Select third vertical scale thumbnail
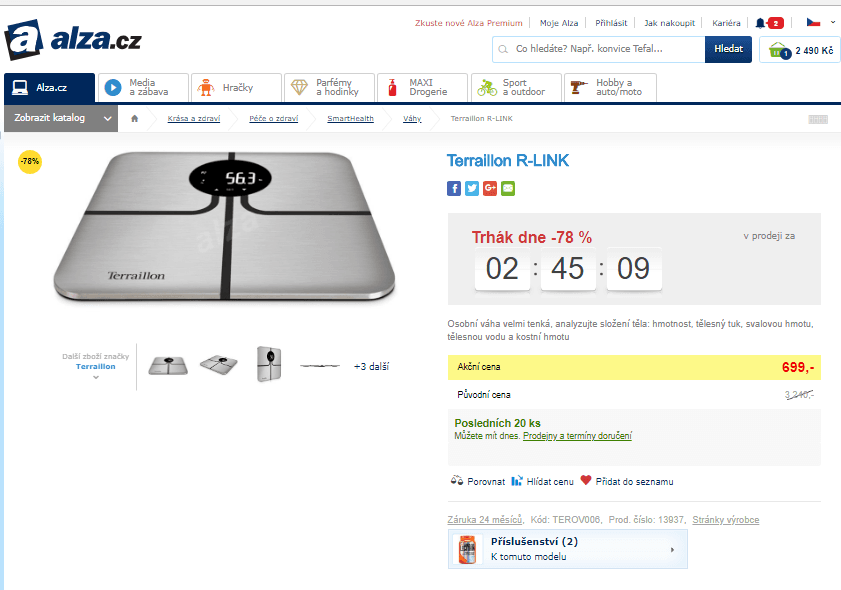Image resolution: width=841 pixels, height=590 pixels. [269, 364]
